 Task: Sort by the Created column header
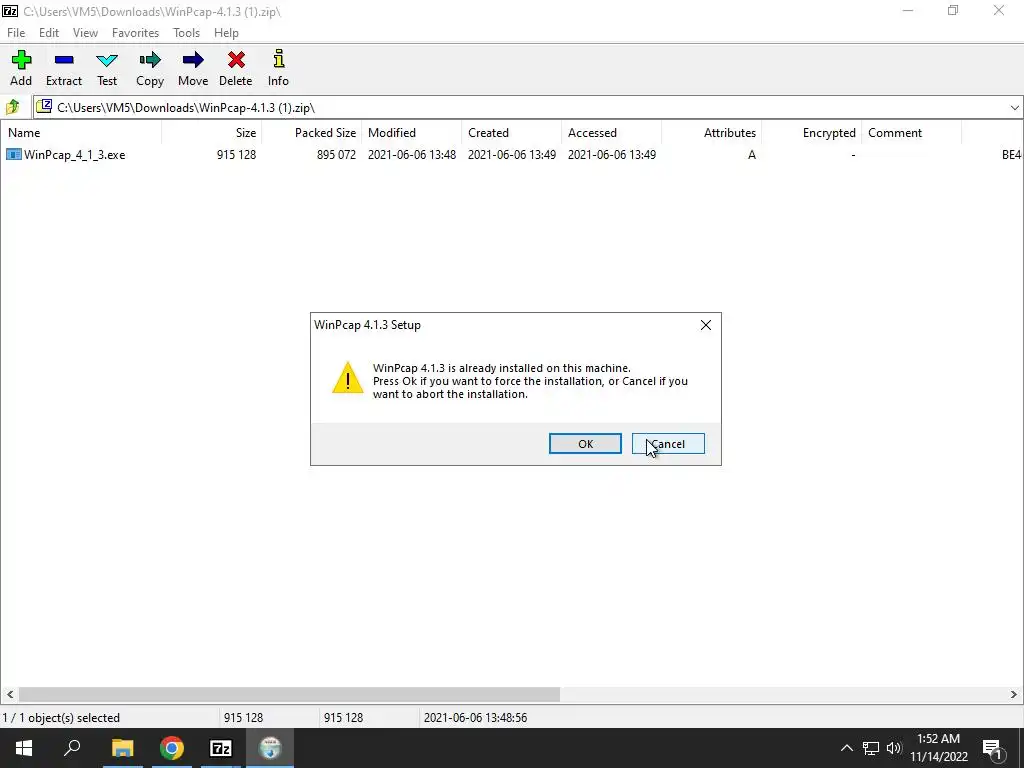[511, 133]
